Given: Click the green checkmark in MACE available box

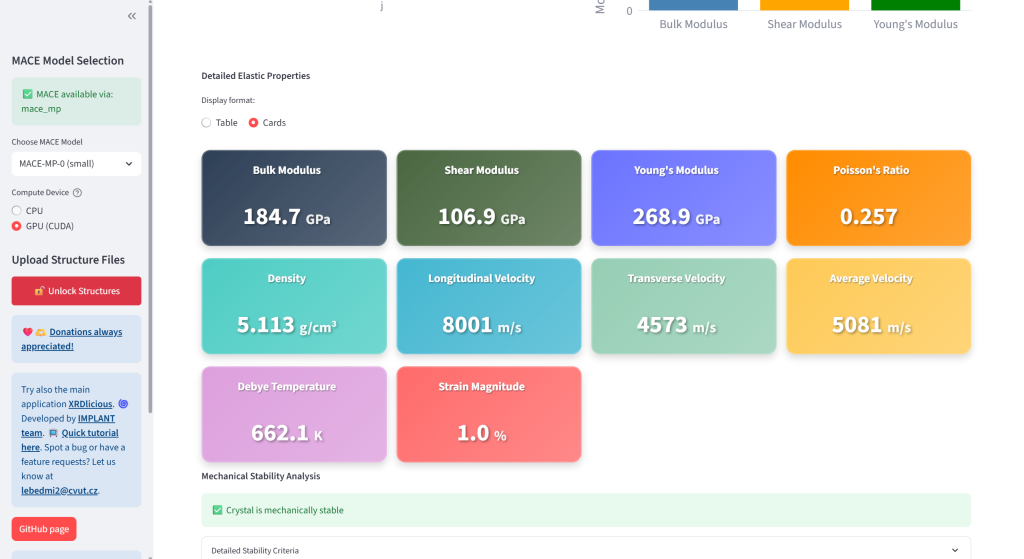Looking at the screenshot, I should point(27,94).
